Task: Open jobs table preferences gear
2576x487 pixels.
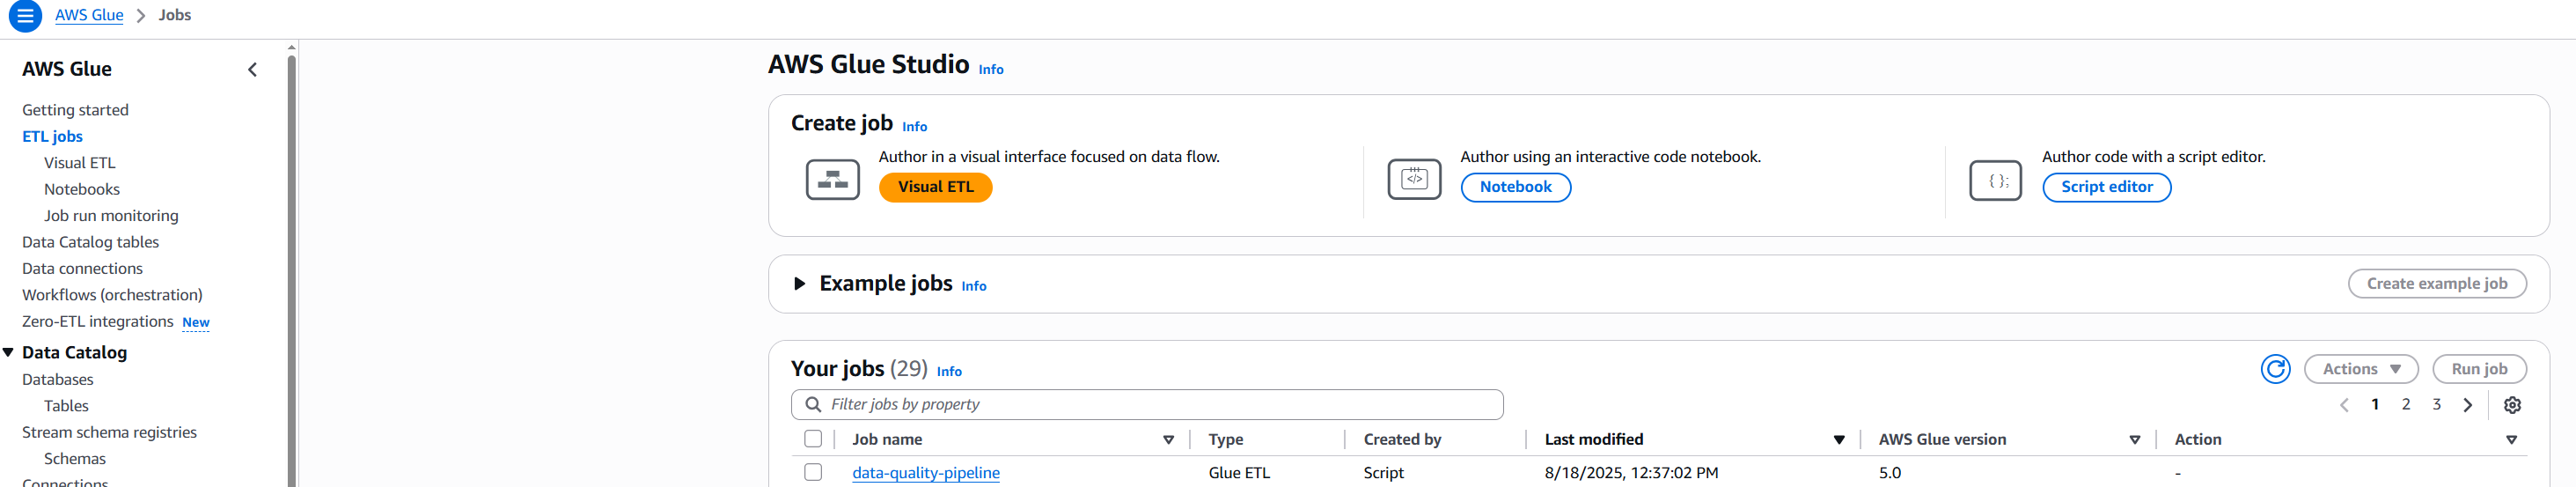Action: pos(2511,405)
